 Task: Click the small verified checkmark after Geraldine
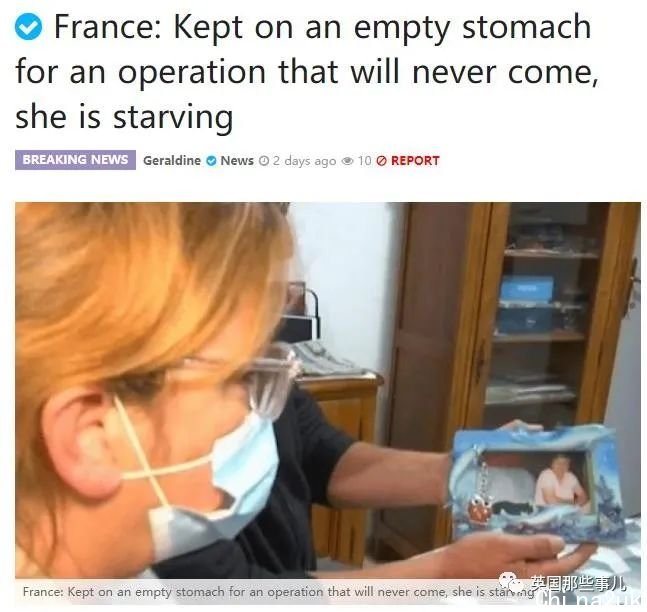point(211,161)
